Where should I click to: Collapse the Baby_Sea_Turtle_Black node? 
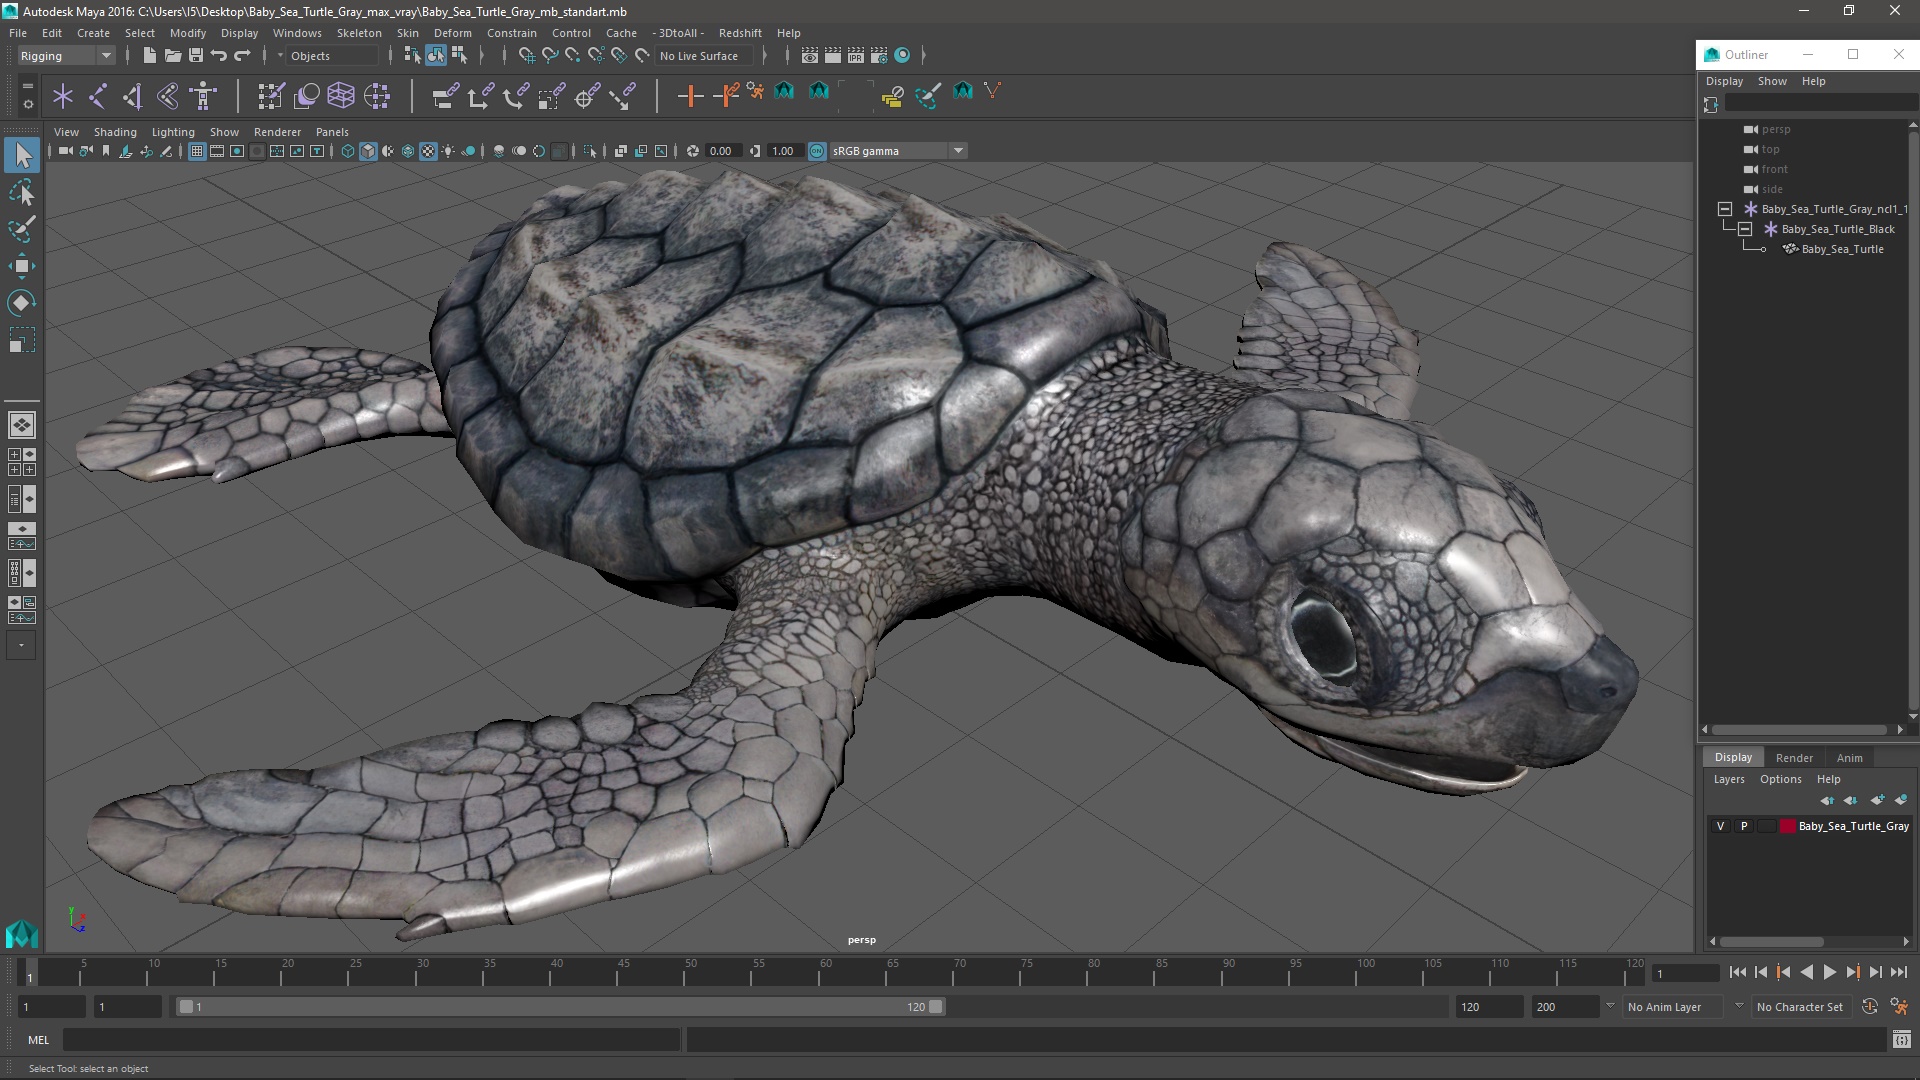1745,229
